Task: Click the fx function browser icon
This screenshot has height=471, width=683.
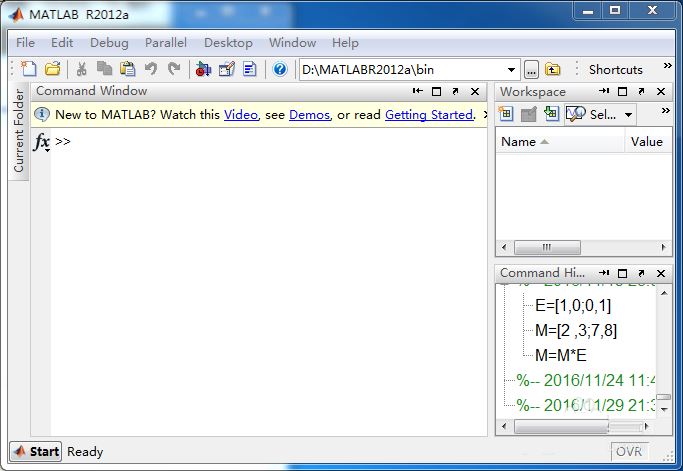Action: (41, 142)
